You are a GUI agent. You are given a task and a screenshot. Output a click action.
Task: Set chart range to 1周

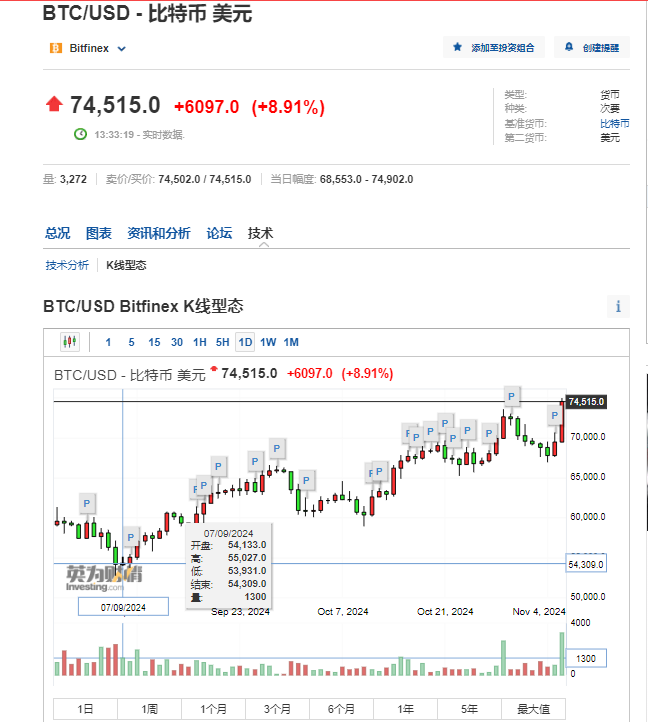(149, 709)
